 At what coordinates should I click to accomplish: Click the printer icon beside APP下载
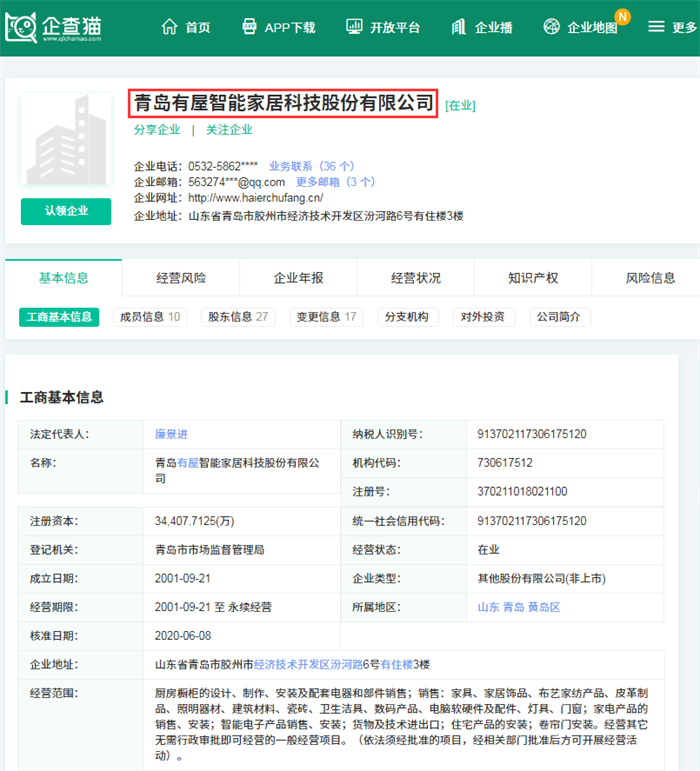tap(249, 27)
